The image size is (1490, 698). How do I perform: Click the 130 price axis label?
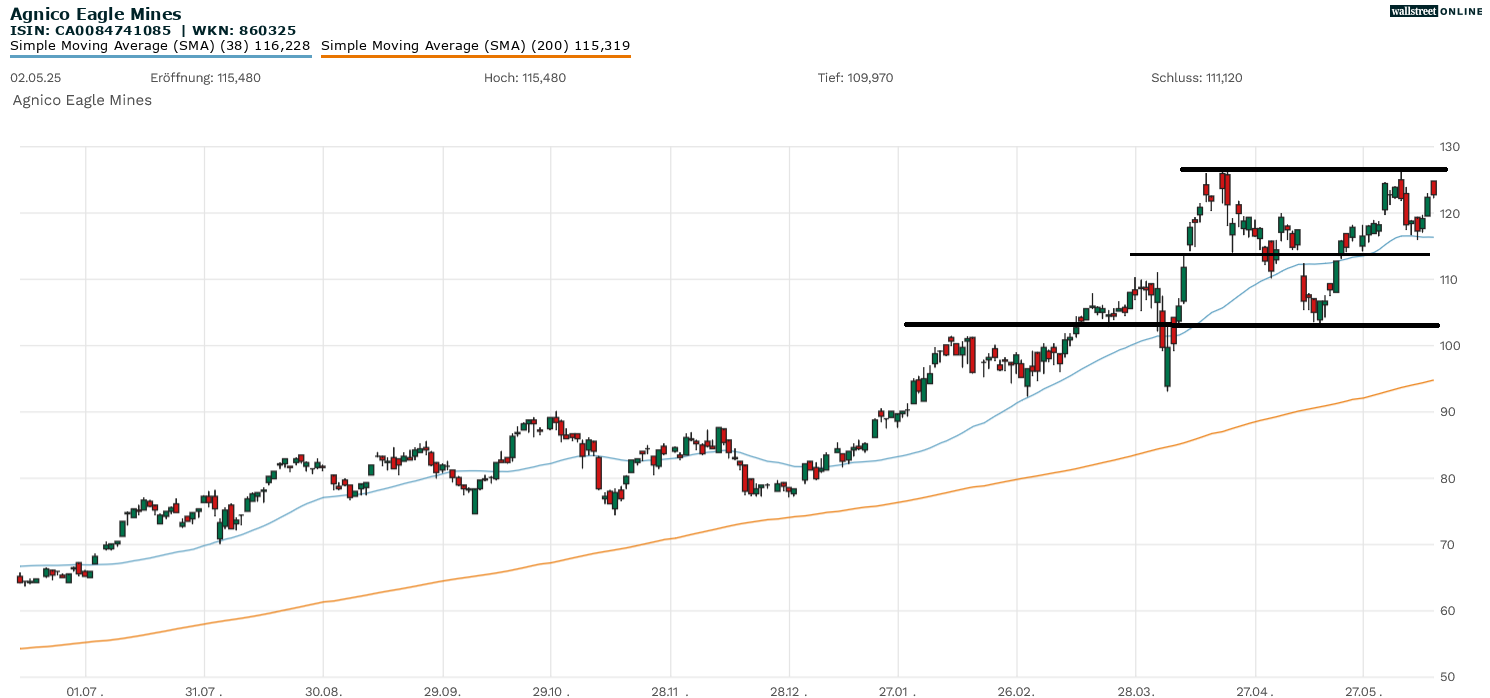(x=1449, y=147)
